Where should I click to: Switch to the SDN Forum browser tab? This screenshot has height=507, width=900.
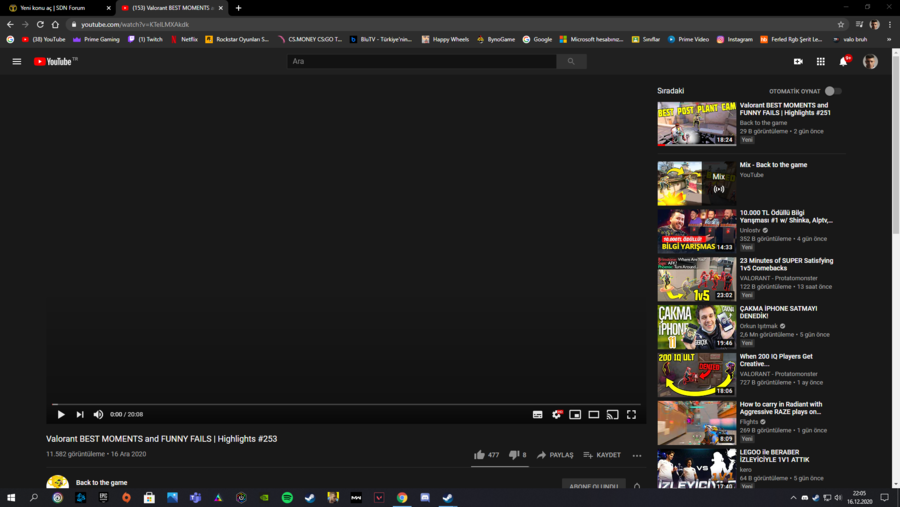(x=59, y=8)
